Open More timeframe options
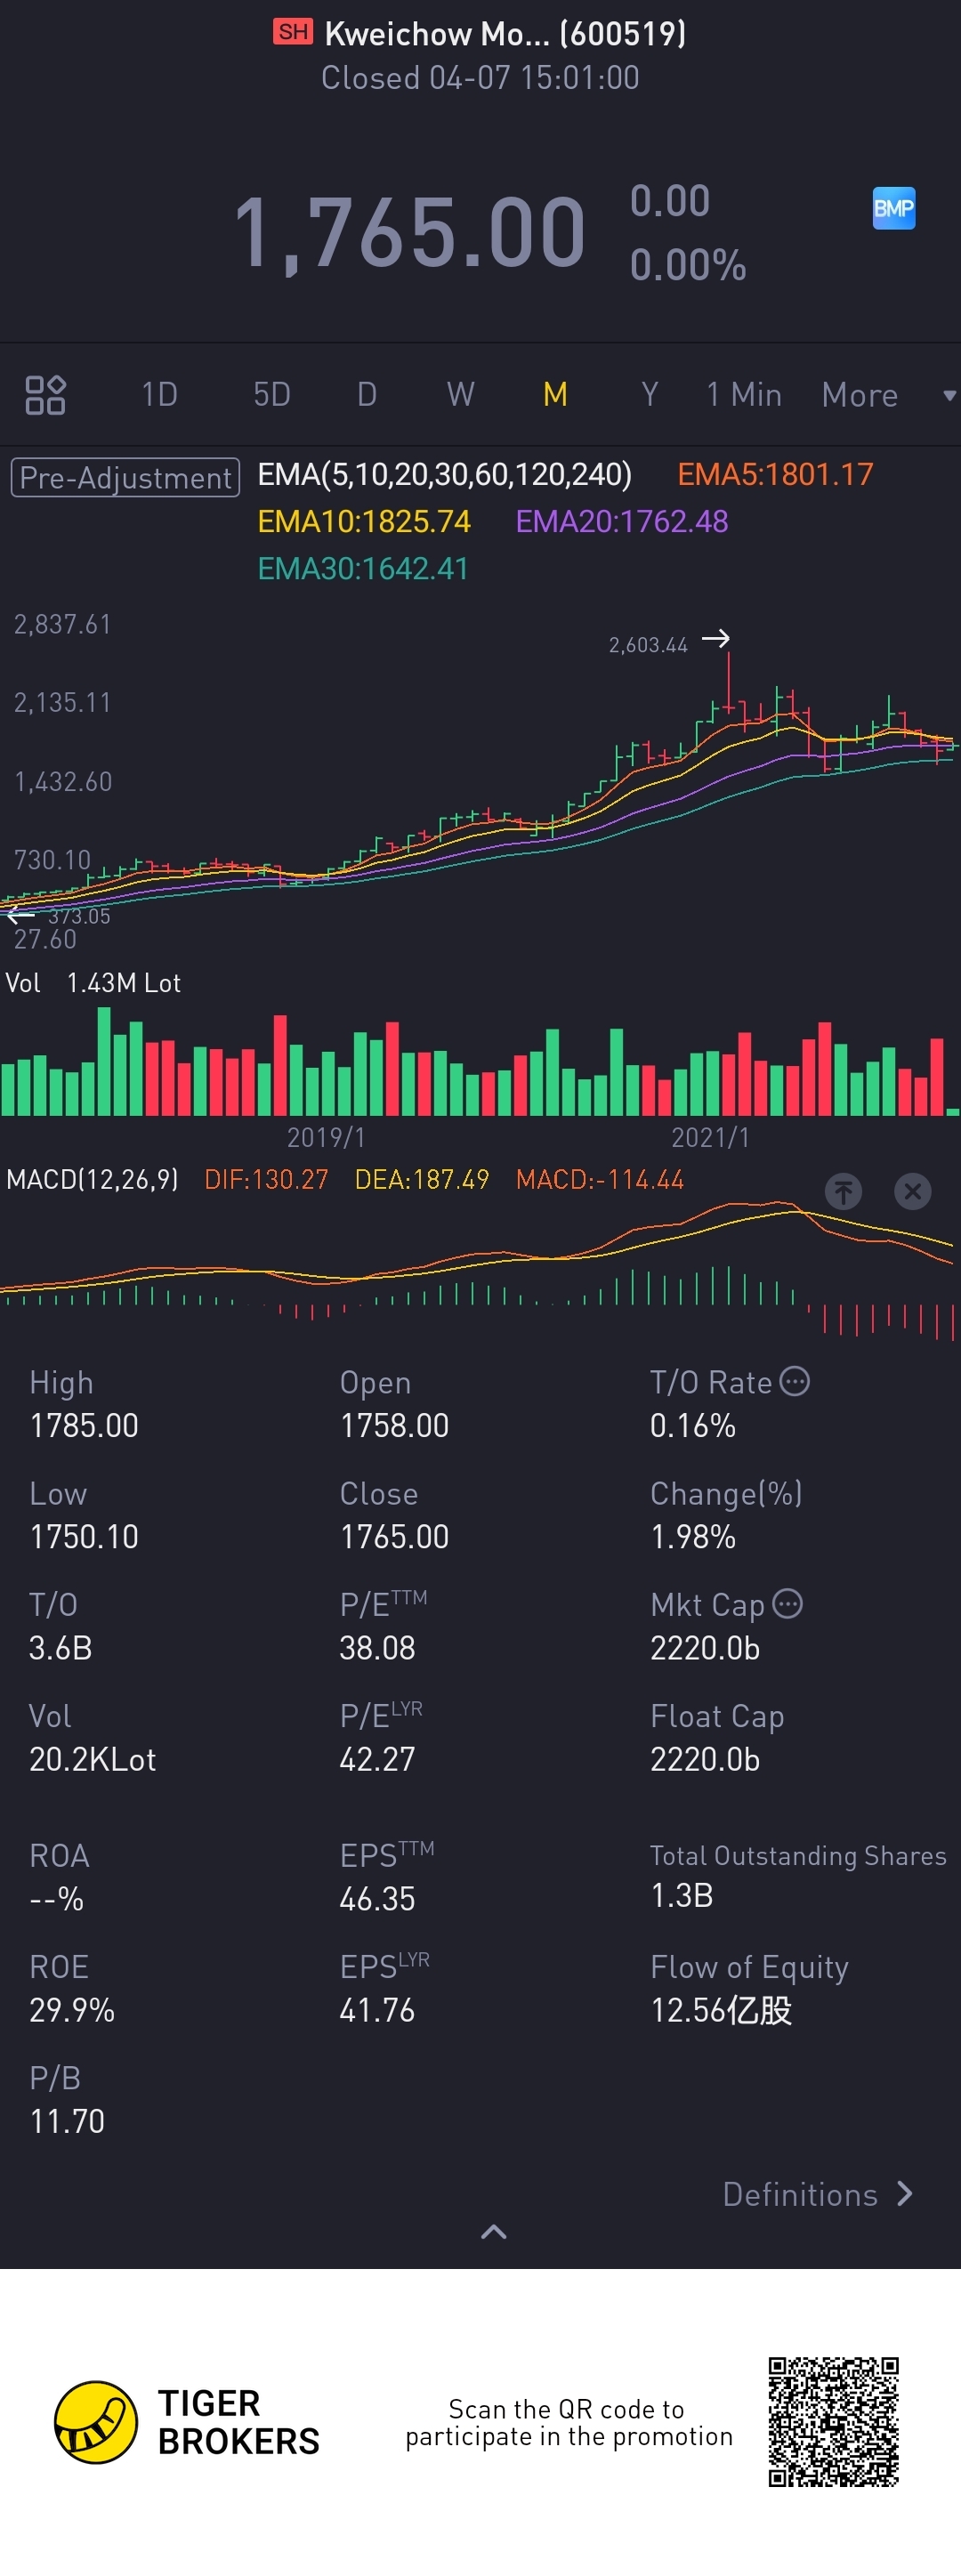 (860, 395)
